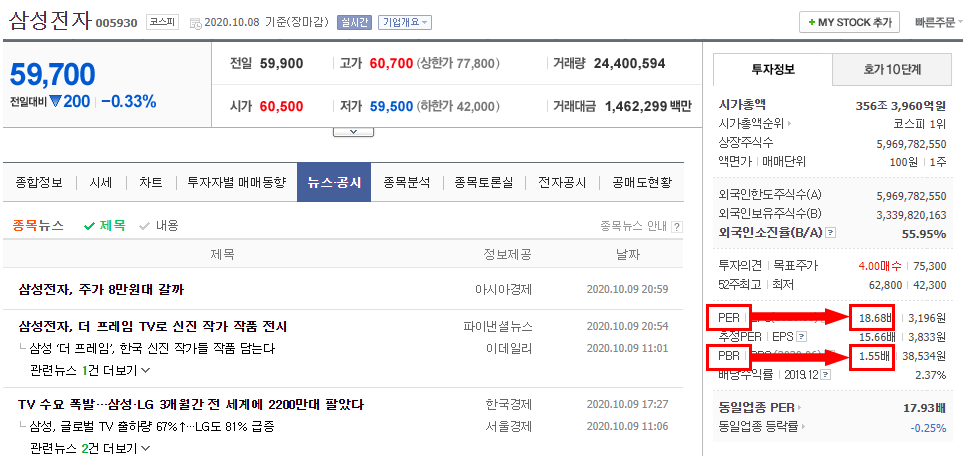Toggle the 내용 search filter
This screenshot has height=456, width=970.
(x=159, y=226)
